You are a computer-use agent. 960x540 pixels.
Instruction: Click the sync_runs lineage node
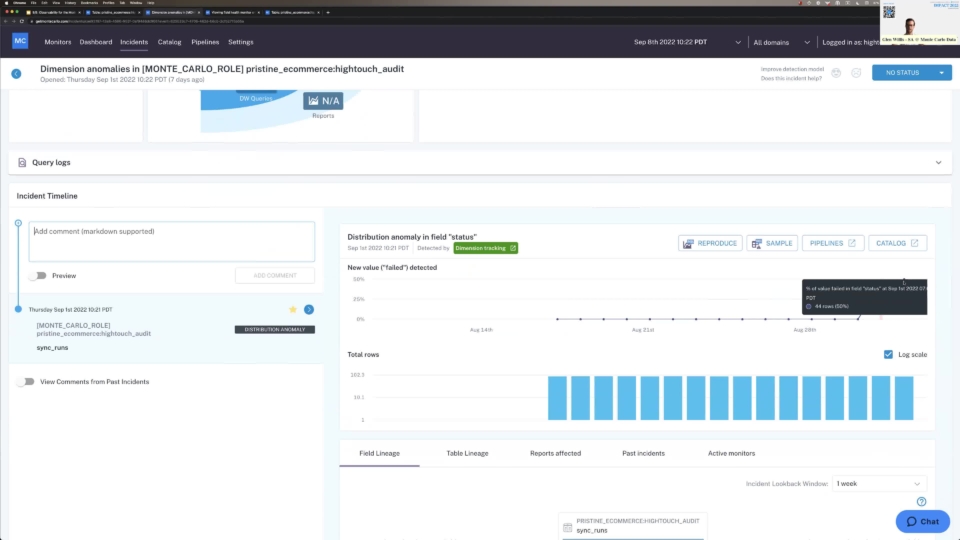(633, 527)
